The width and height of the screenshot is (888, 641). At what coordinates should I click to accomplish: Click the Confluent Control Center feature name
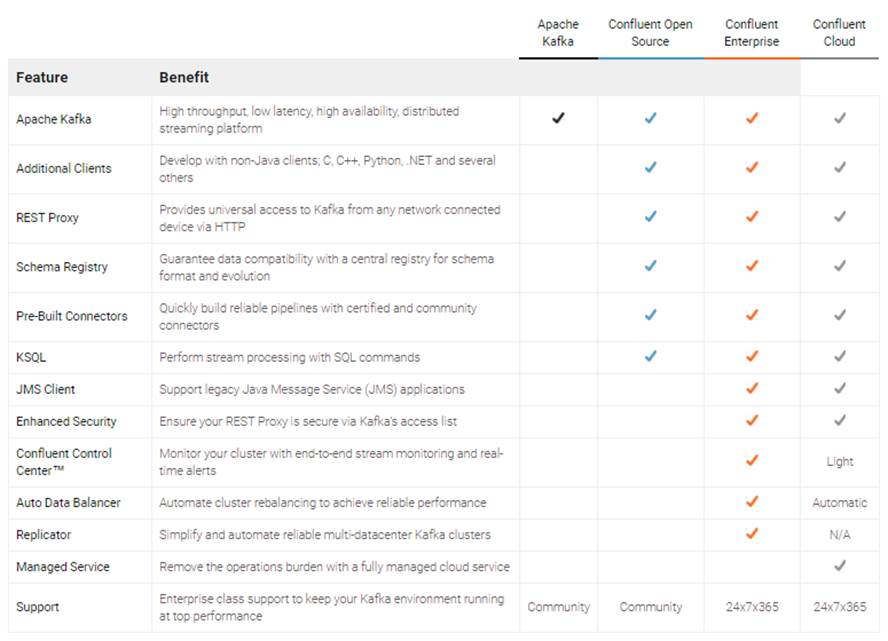(x=64, y=461)
